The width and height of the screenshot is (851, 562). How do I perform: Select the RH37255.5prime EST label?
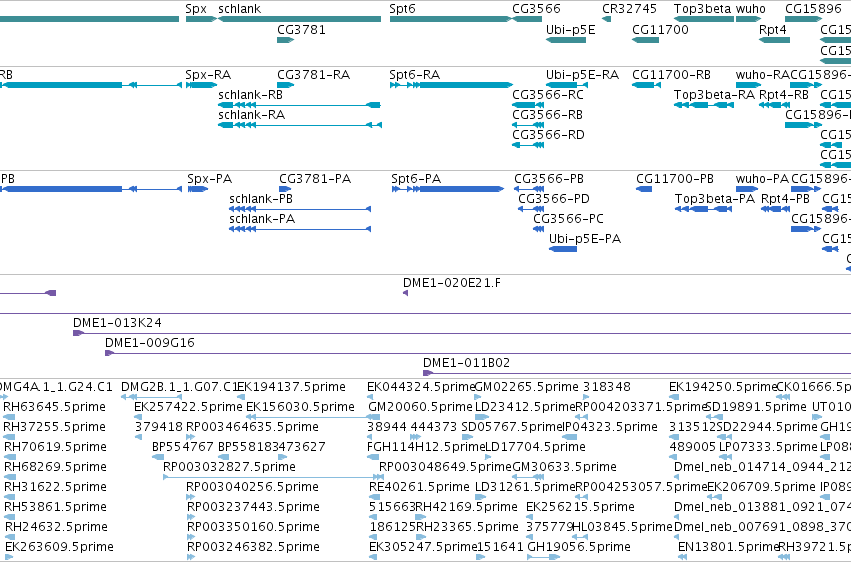click(54, 427)
